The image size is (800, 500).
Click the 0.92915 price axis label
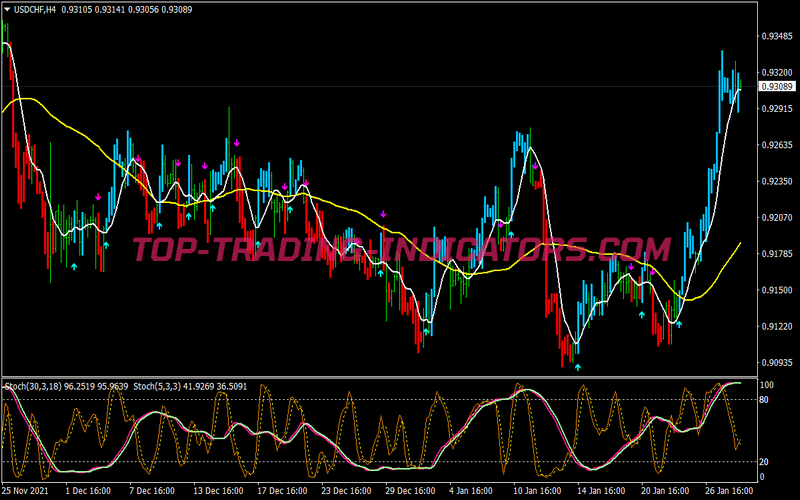pos(777,109)
